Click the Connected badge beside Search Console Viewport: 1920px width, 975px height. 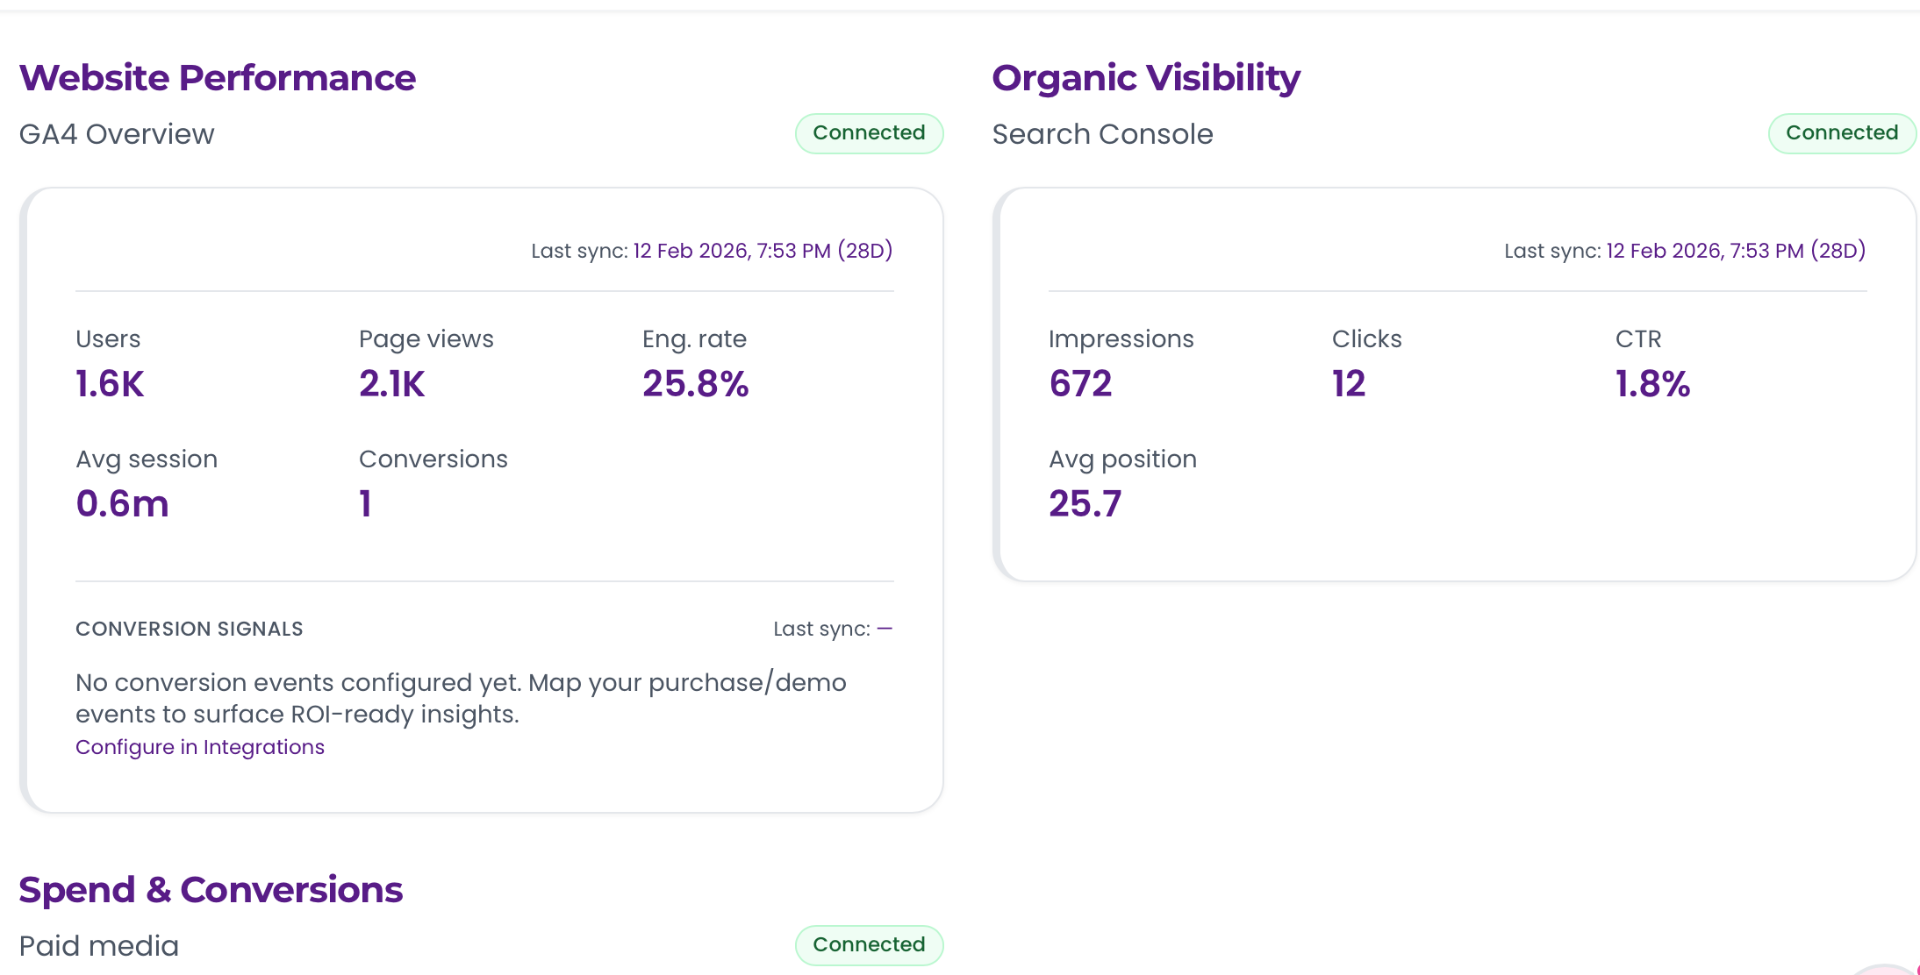1842,133
